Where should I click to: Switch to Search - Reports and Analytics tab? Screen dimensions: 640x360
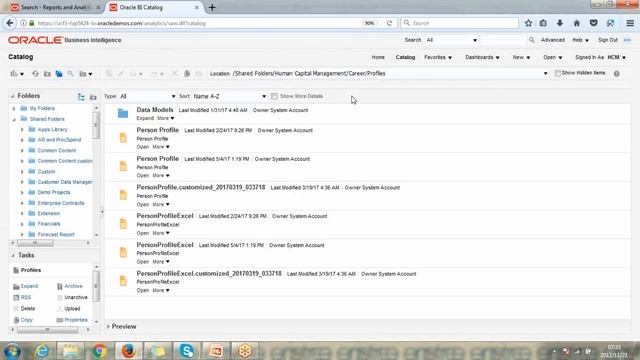[55, 7]
